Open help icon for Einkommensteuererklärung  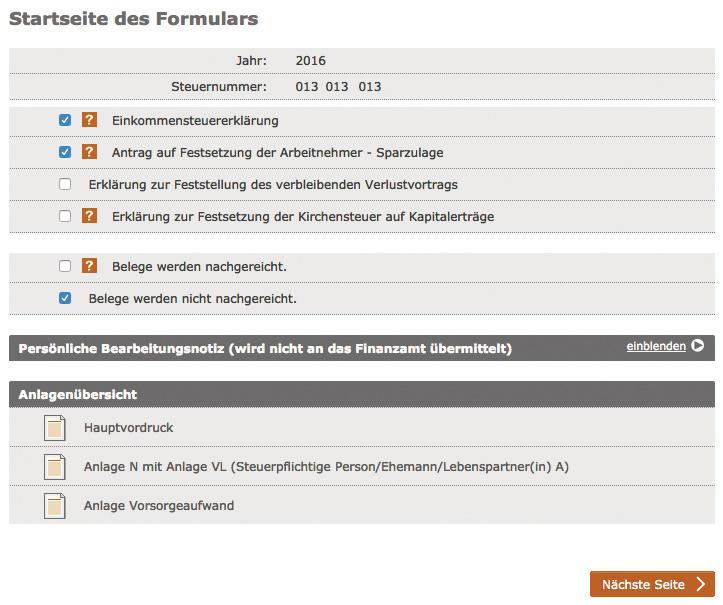tap(89, 120)
